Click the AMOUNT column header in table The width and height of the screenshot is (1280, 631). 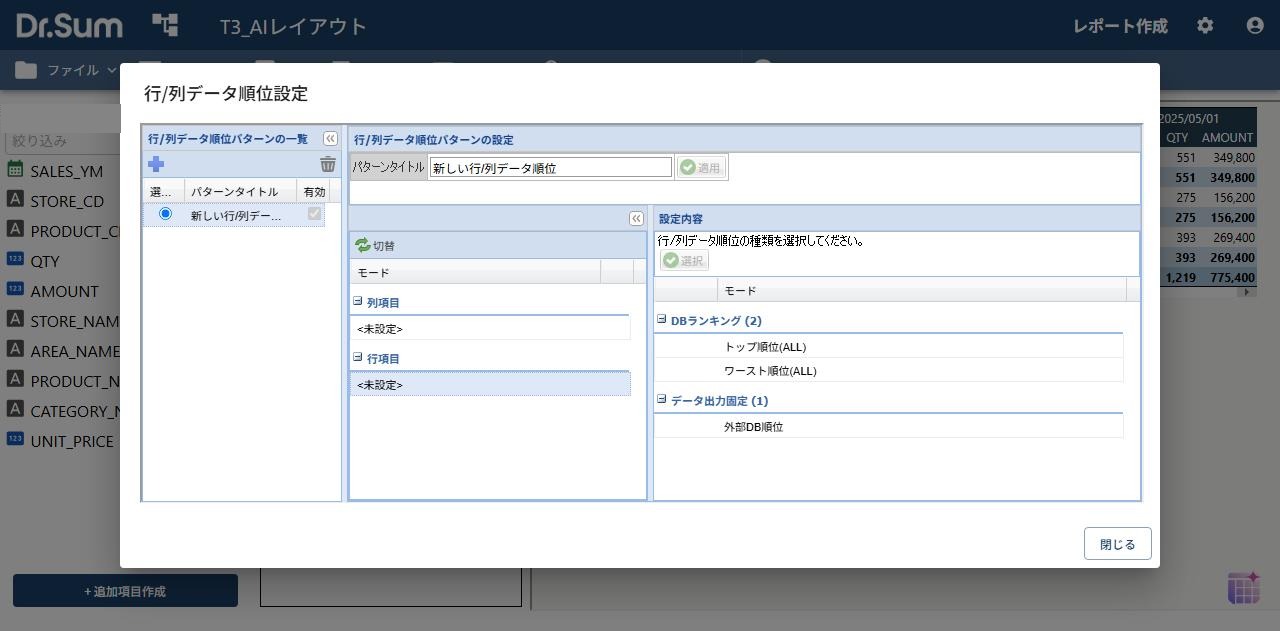point(1227,137)
